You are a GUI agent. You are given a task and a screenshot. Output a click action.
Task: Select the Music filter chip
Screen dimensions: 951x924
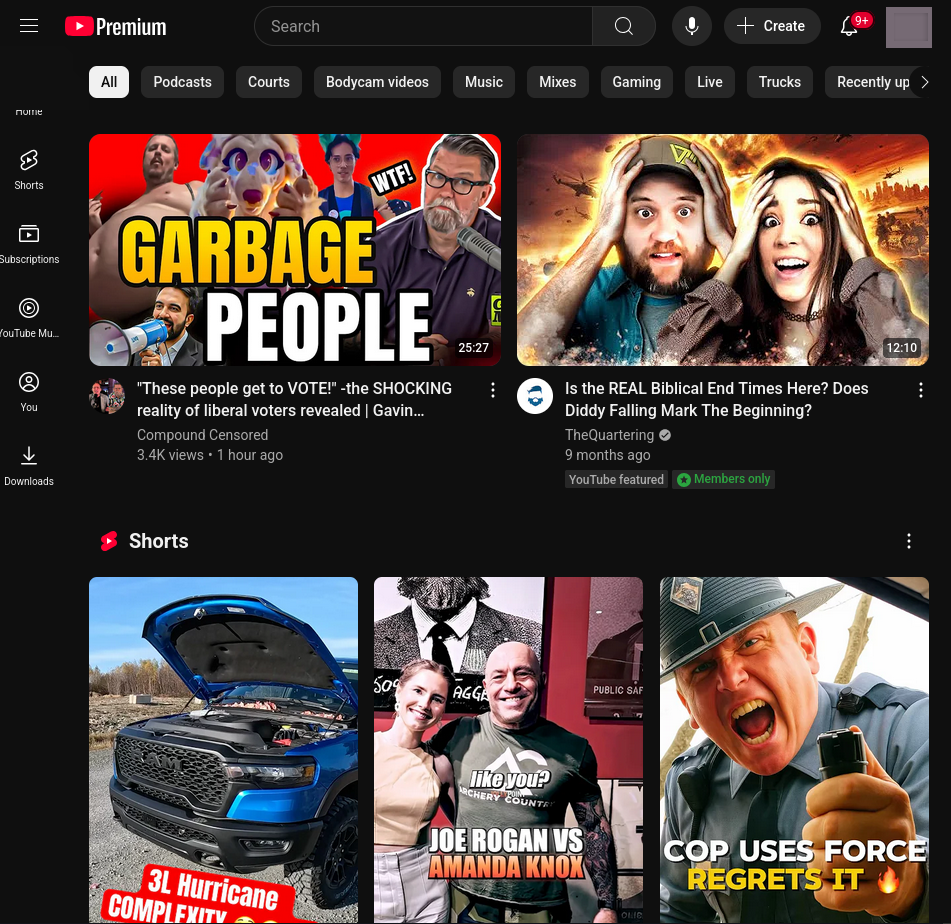tap(483, 82)
